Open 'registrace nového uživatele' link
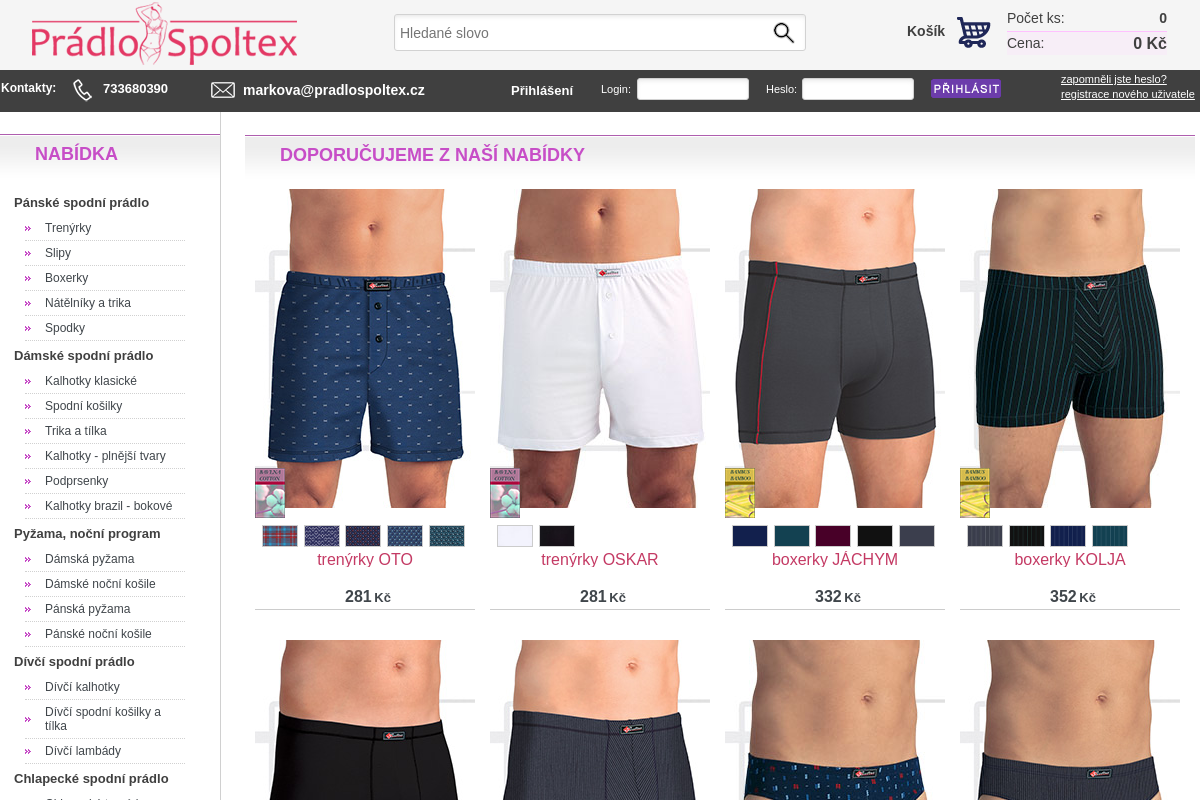Viewport: 1200px width, 800px height. tap(1128, 94)
